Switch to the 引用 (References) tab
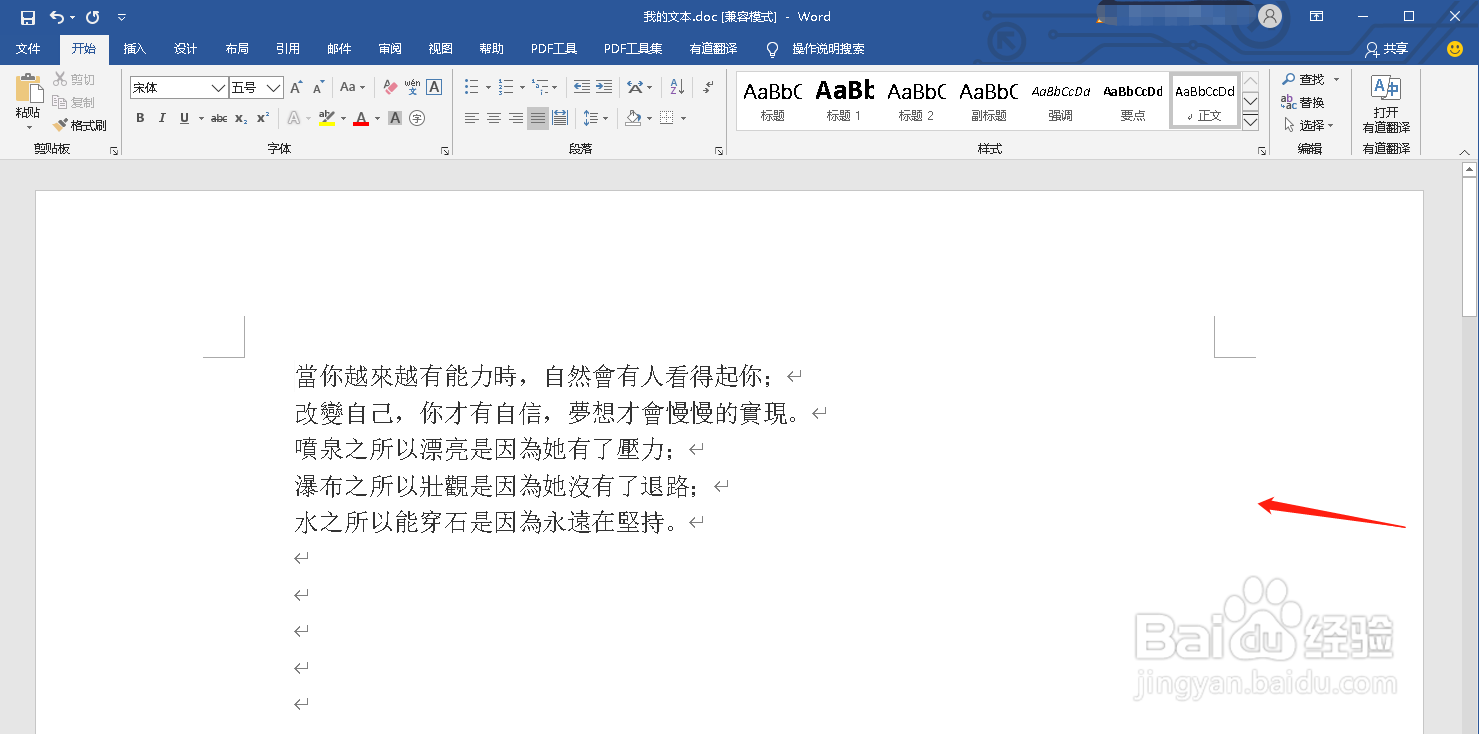1479x734 pixels. point(288,49)
